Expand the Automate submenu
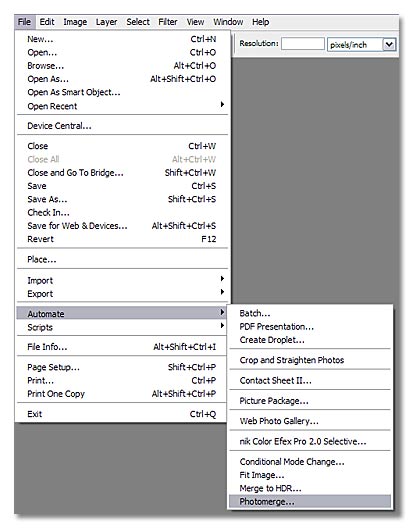The image size is (413, 528). (122, 314)
